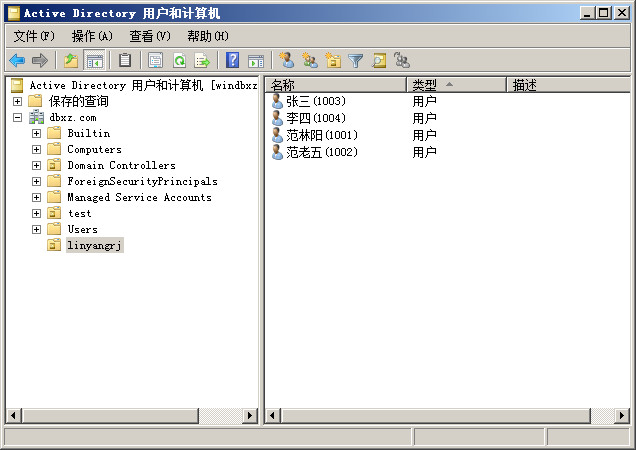Go back with the blue Back arrow

(17, 61)
